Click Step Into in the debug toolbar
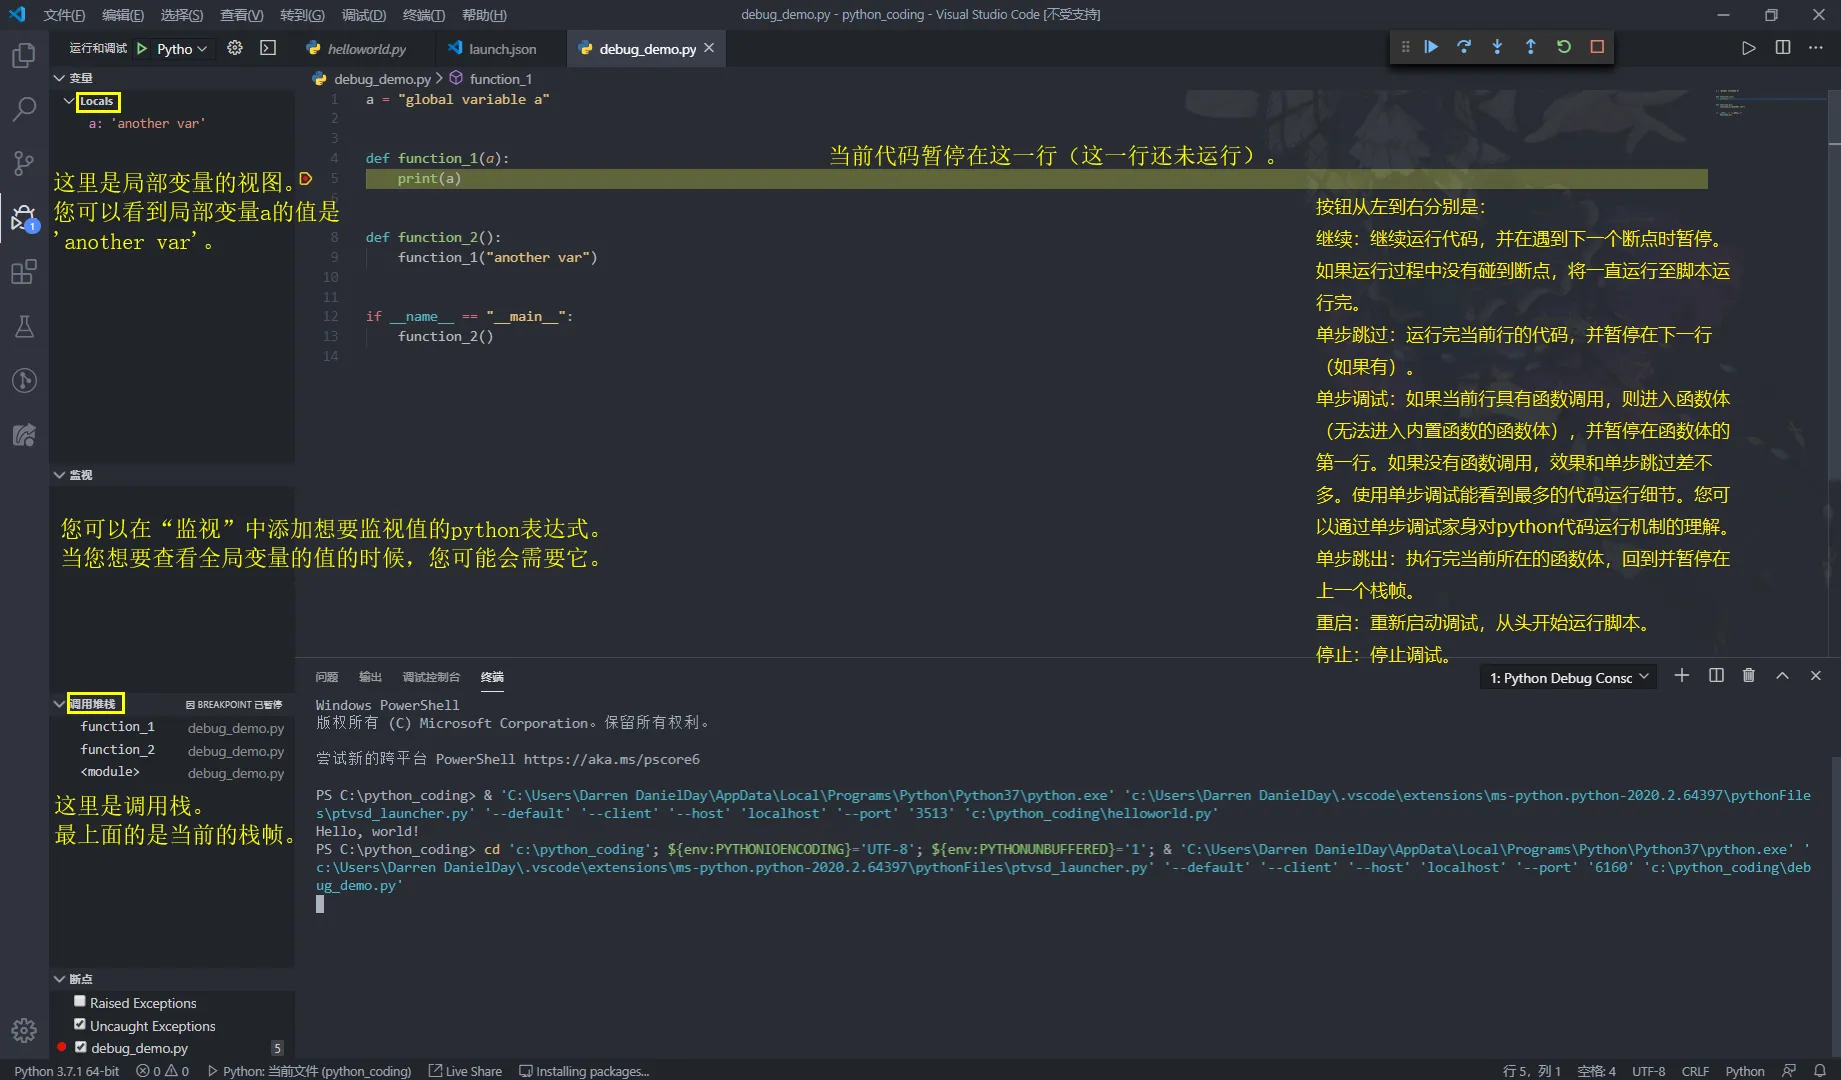Image resolution: width=1841 pixels, height=1080 pixels. 1497,47
